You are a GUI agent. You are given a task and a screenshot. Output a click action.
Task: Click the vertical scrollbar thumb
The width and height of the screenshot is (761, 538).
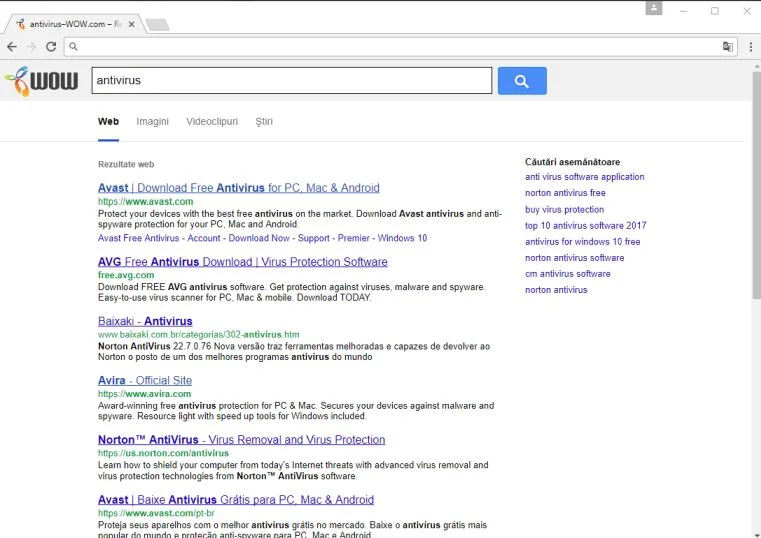(x=757, y=184)
